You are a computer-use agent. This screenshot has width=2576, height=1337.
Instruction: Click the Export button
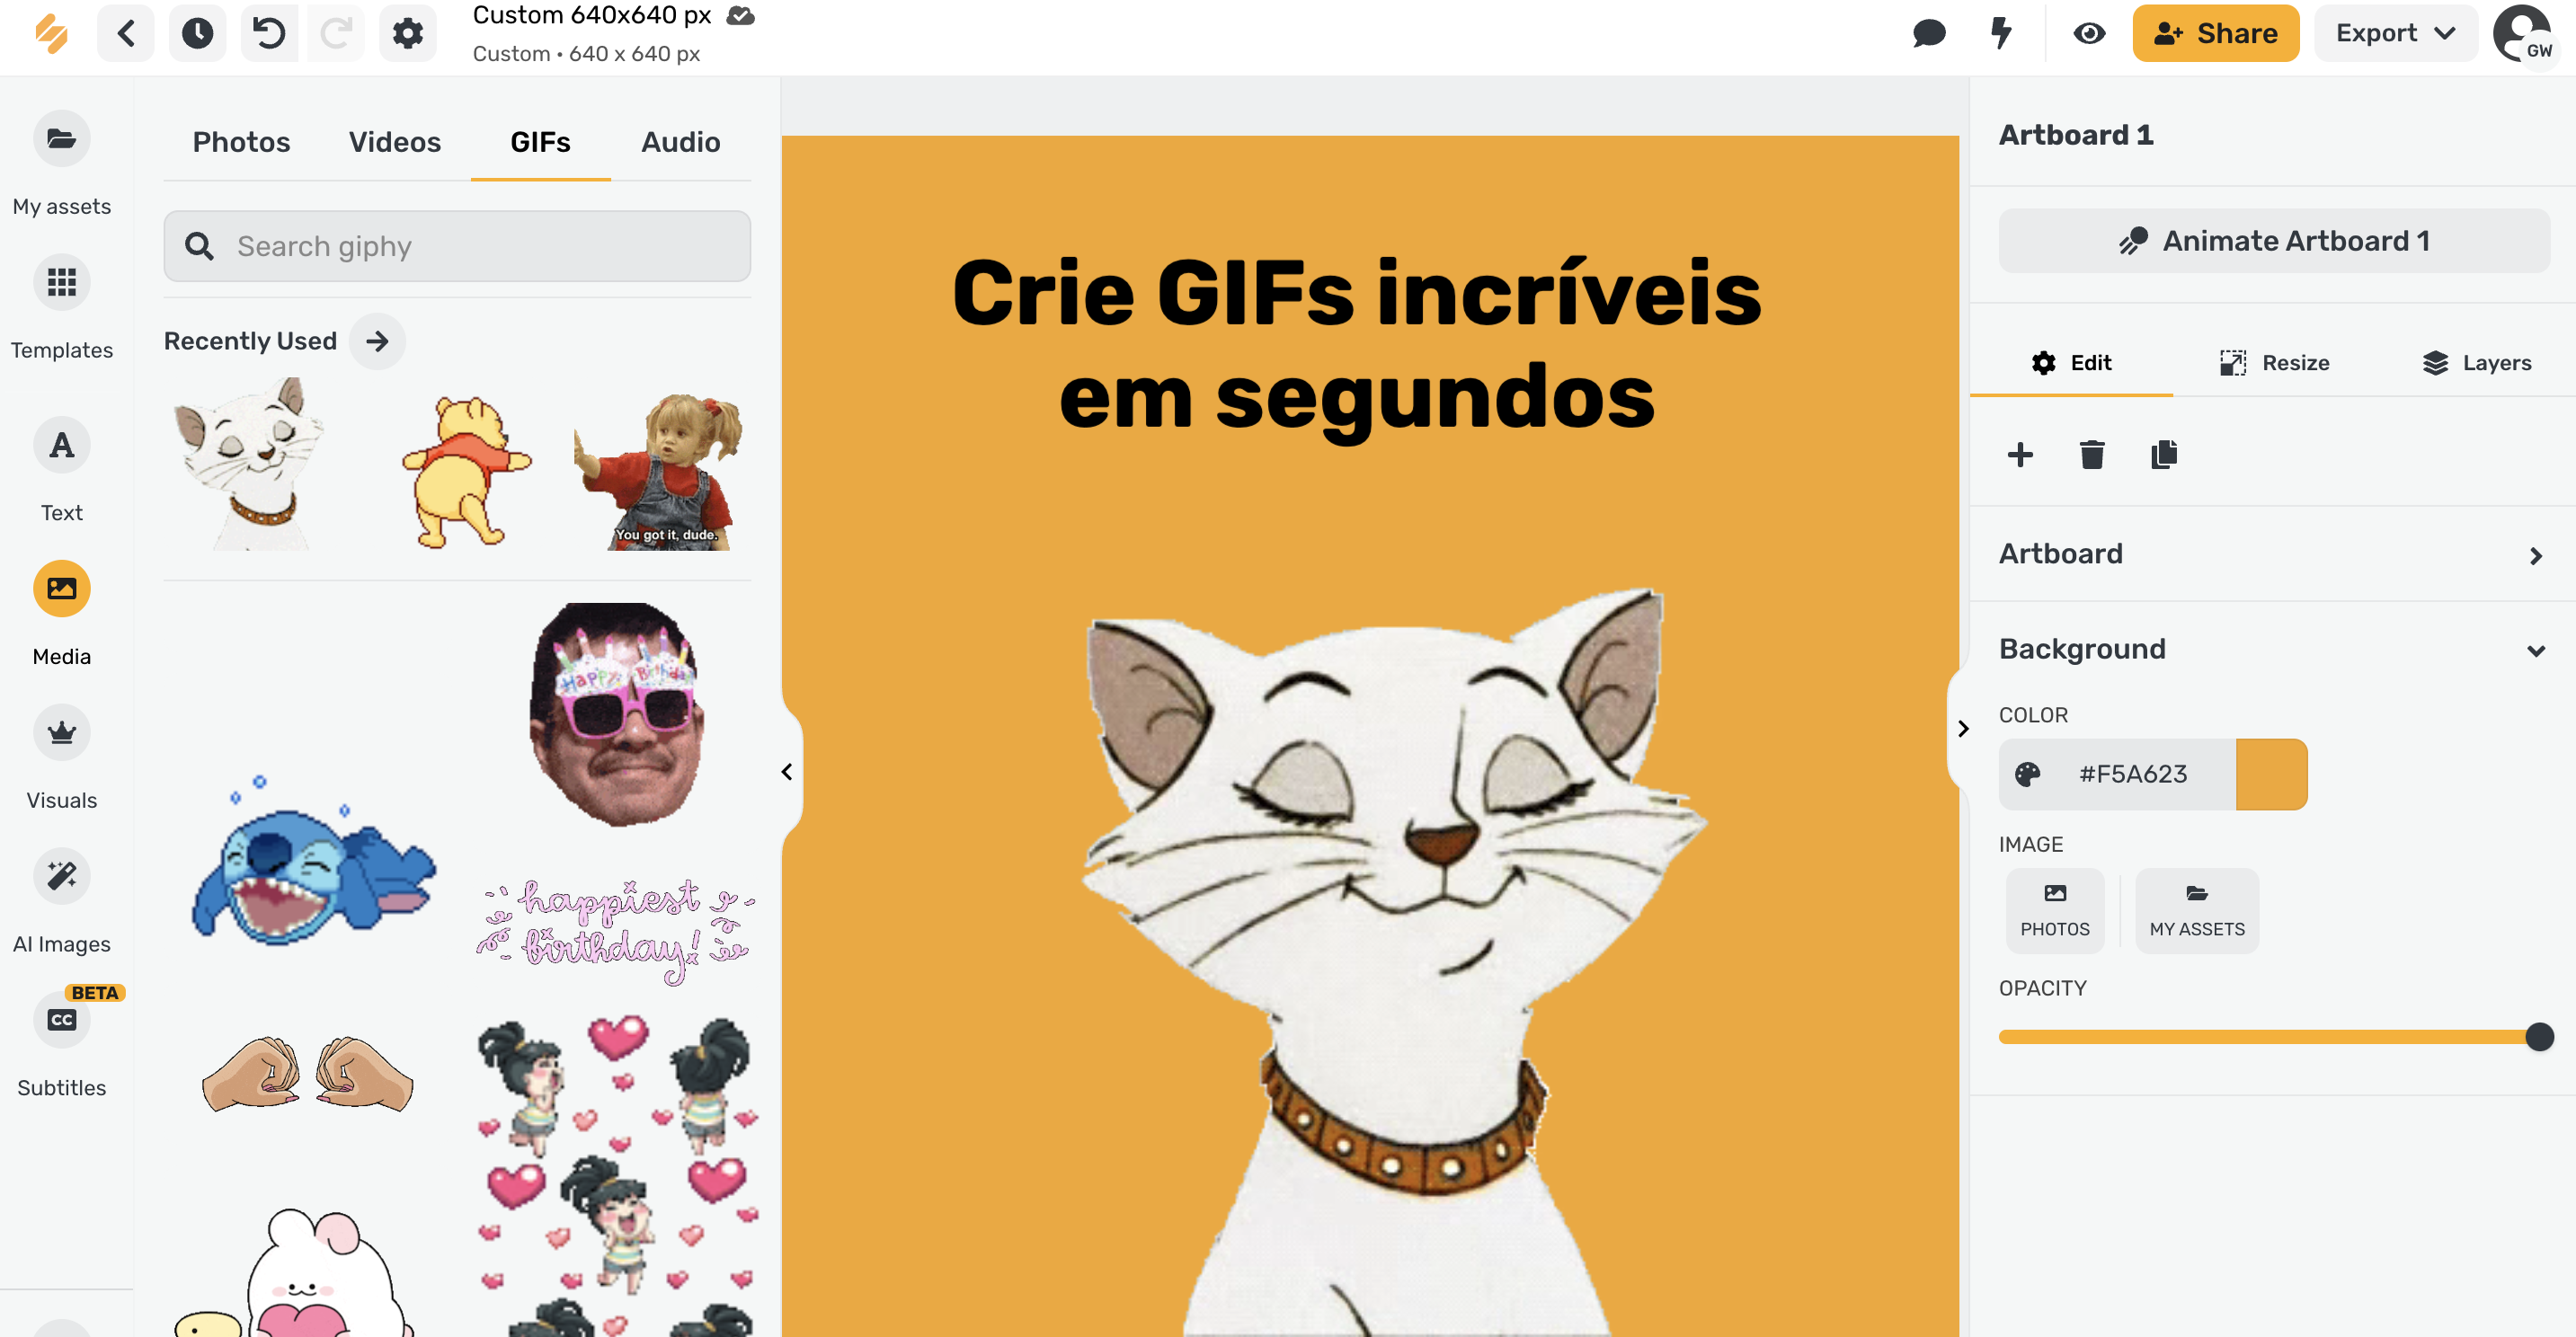(x=2392, y=34)
